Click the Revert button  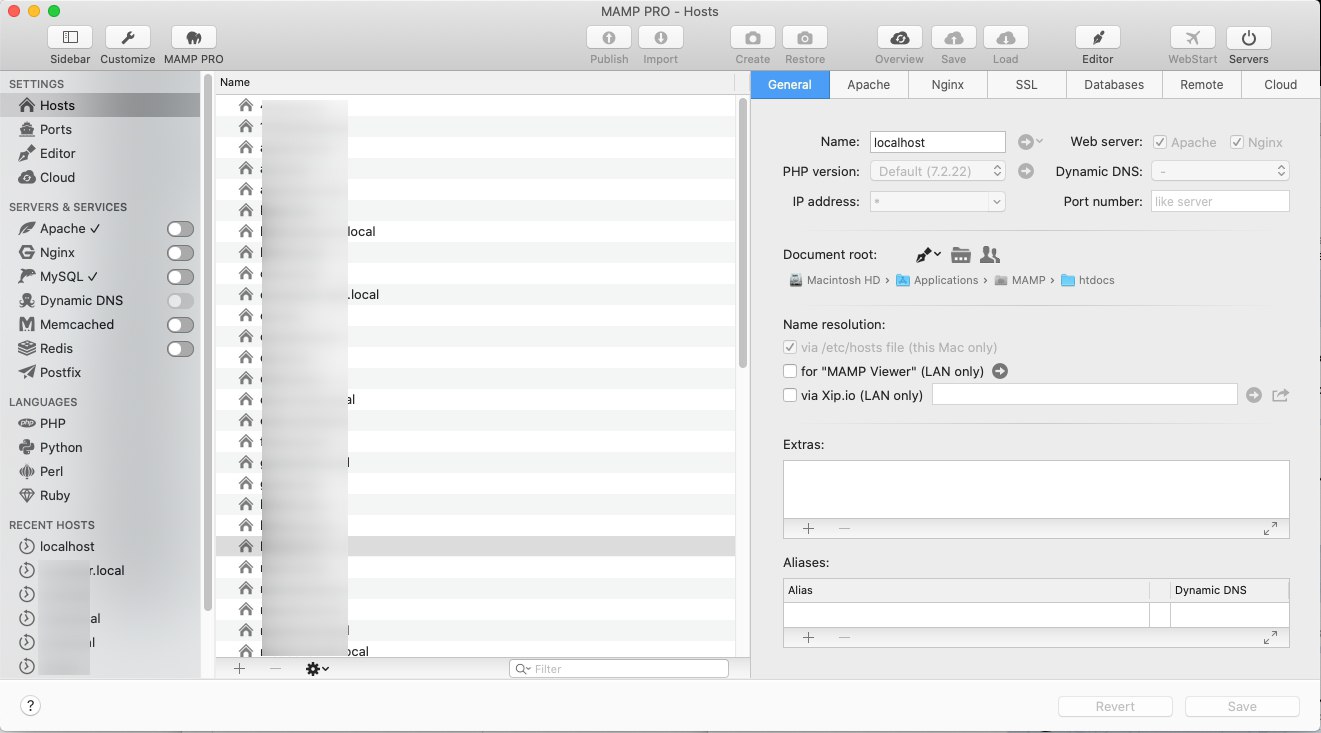click(x=1115, y=706)
